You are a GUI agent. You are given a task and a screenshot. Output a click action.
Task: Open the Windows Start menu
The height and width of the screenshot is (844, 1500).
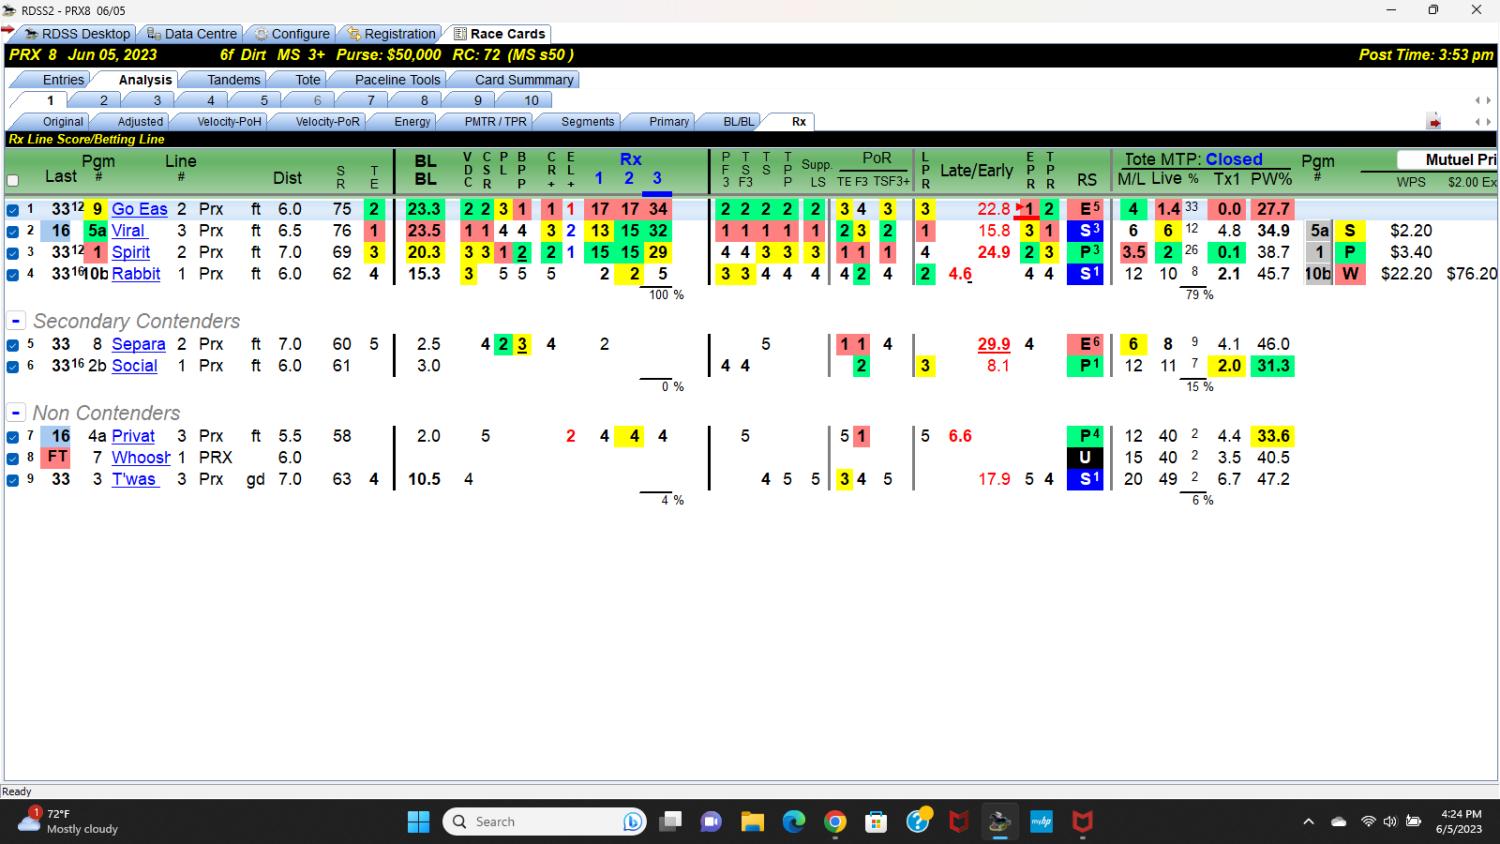tap(418, 822)
